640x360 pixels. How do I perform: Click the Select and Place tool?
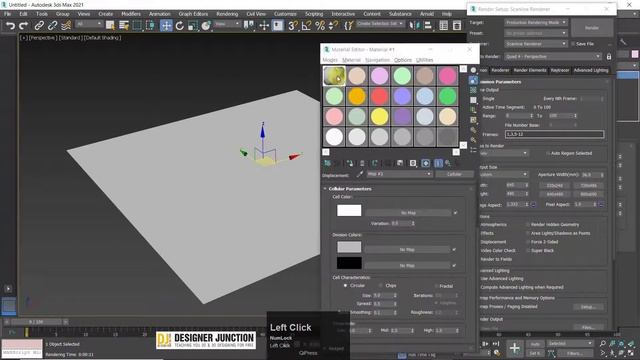tap(206, 26)
